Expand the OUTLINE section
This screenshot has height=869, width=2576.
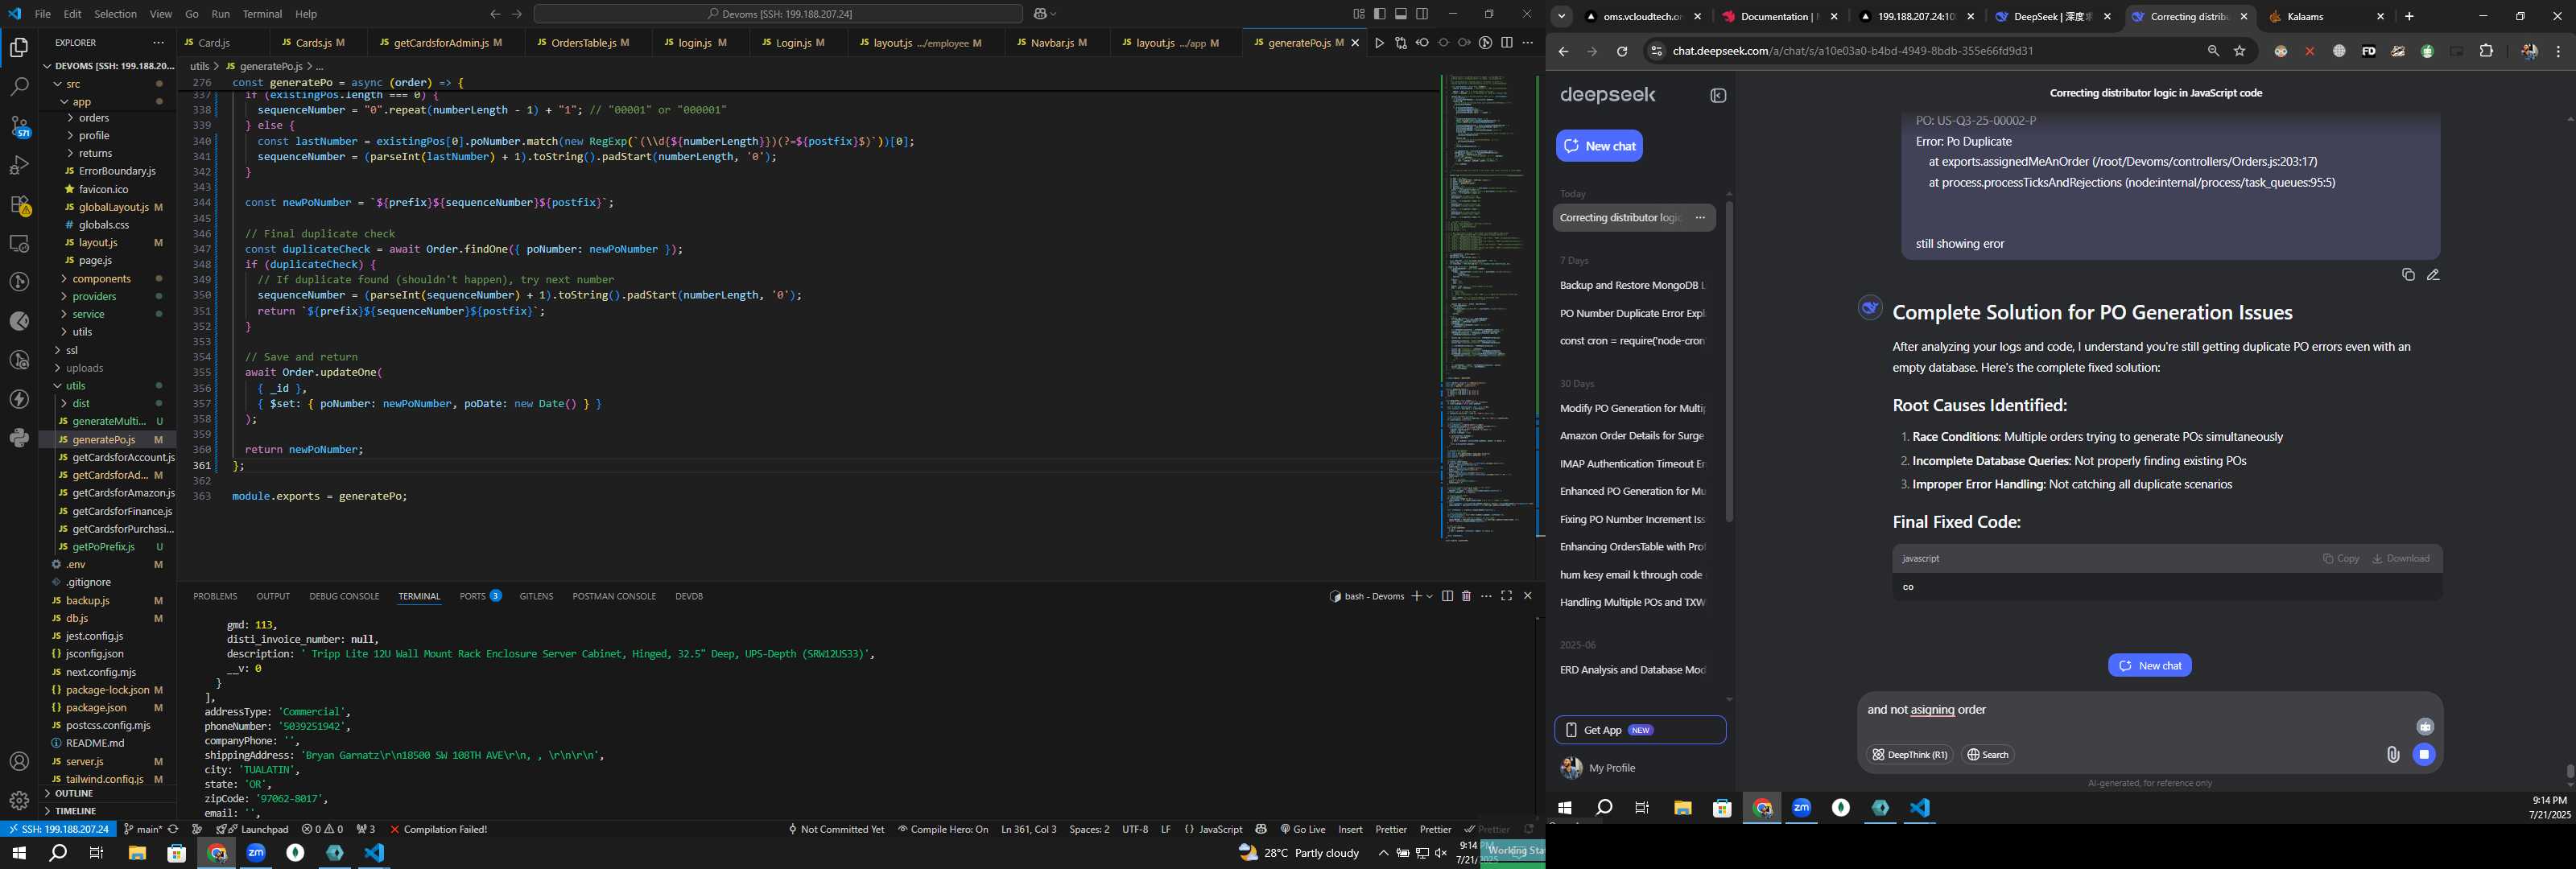click(74, 794)
